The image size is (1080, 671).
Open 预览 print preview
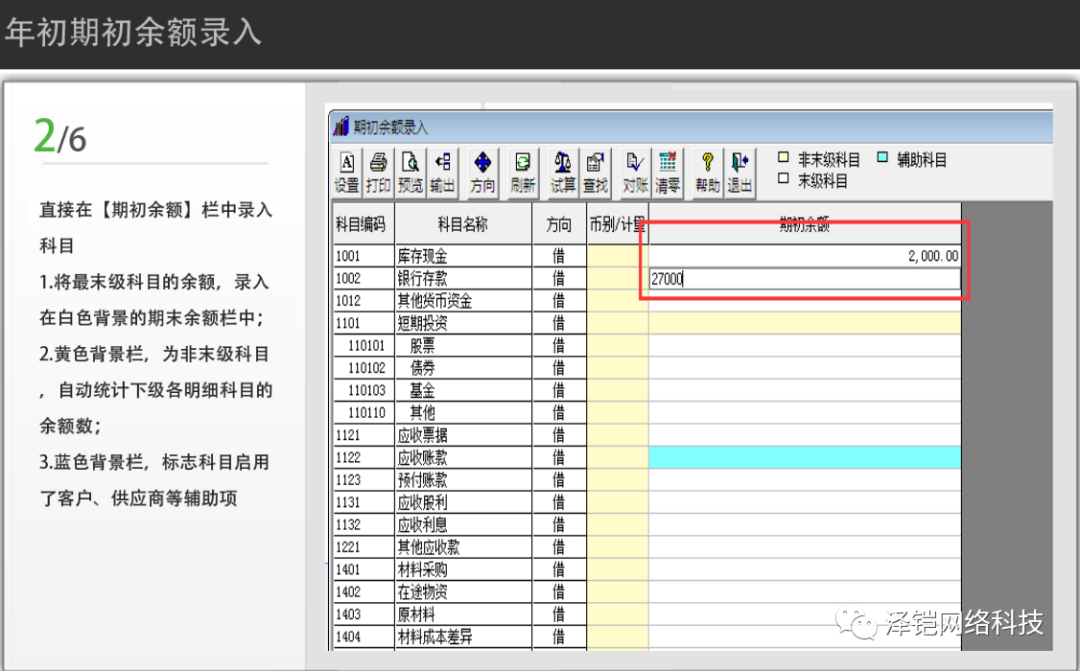coord(410,172)
